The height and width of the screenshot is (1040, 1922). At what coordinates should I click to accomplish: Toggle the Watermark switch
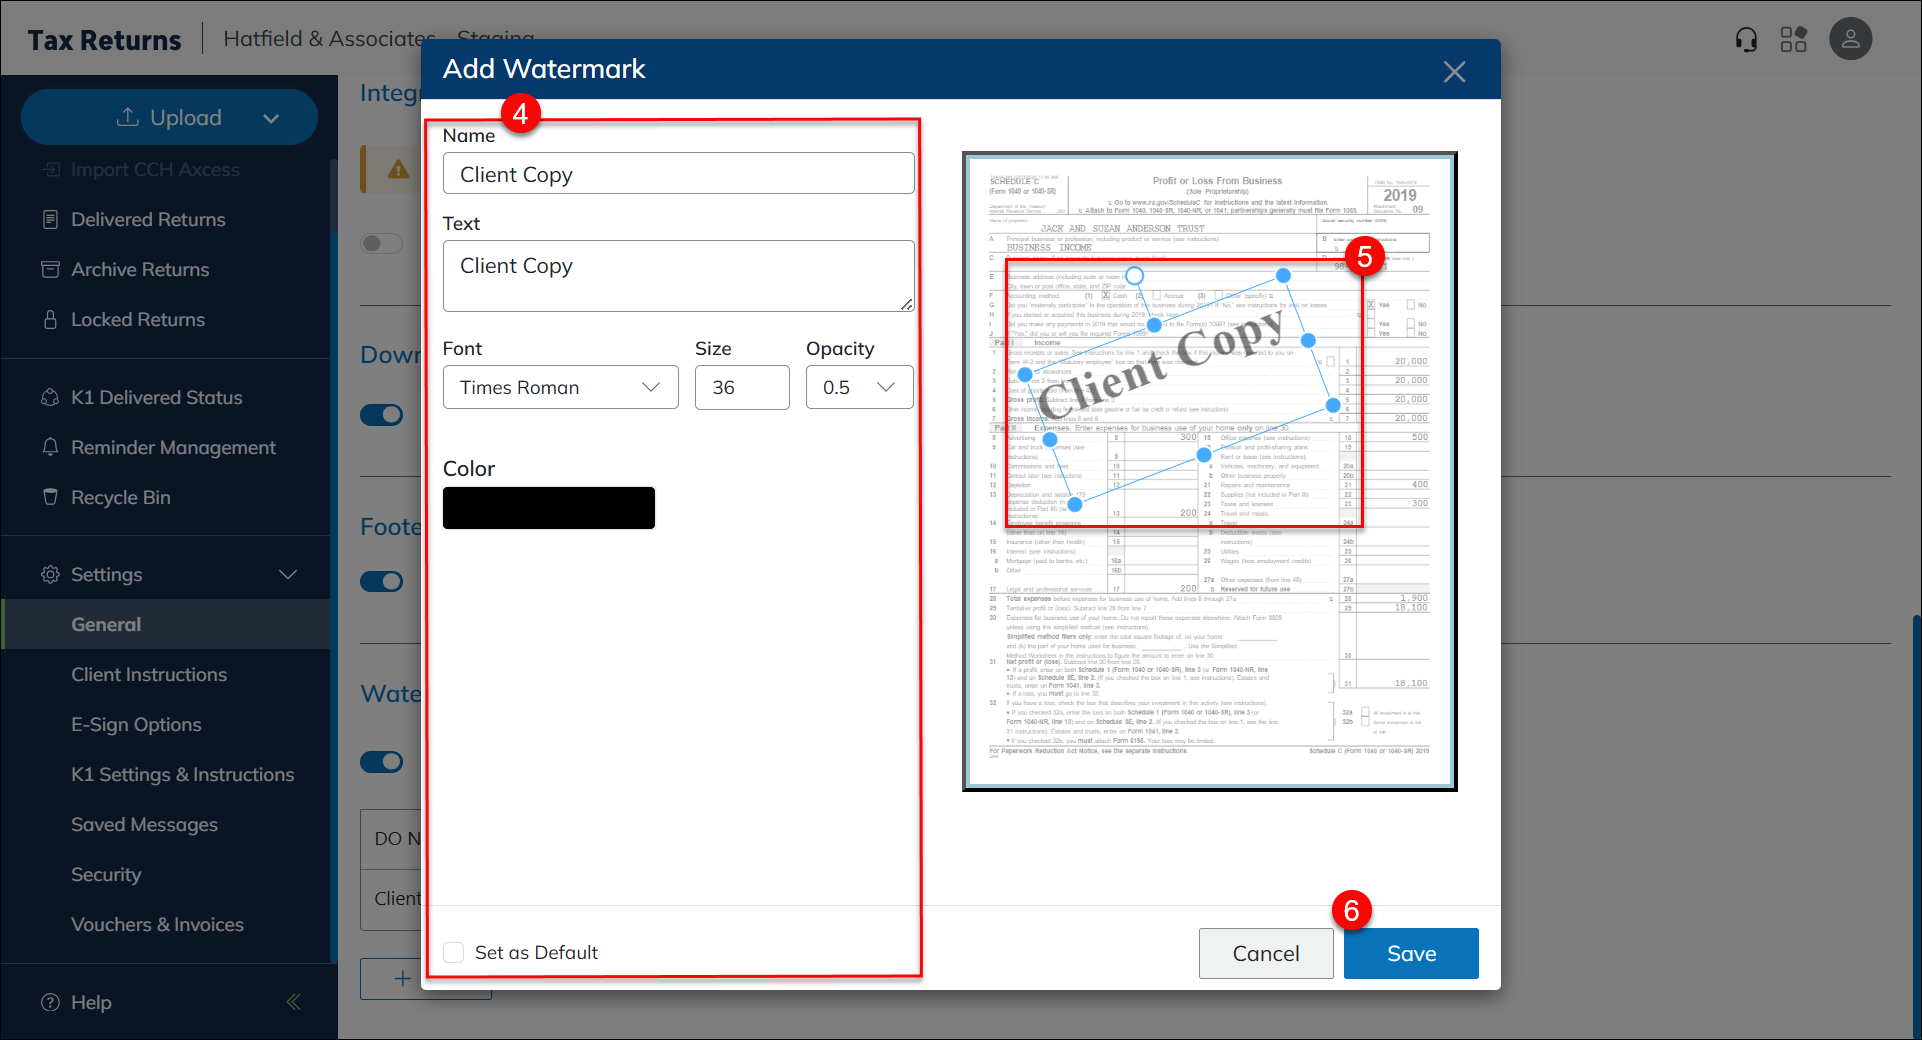[x=381, y=762]
